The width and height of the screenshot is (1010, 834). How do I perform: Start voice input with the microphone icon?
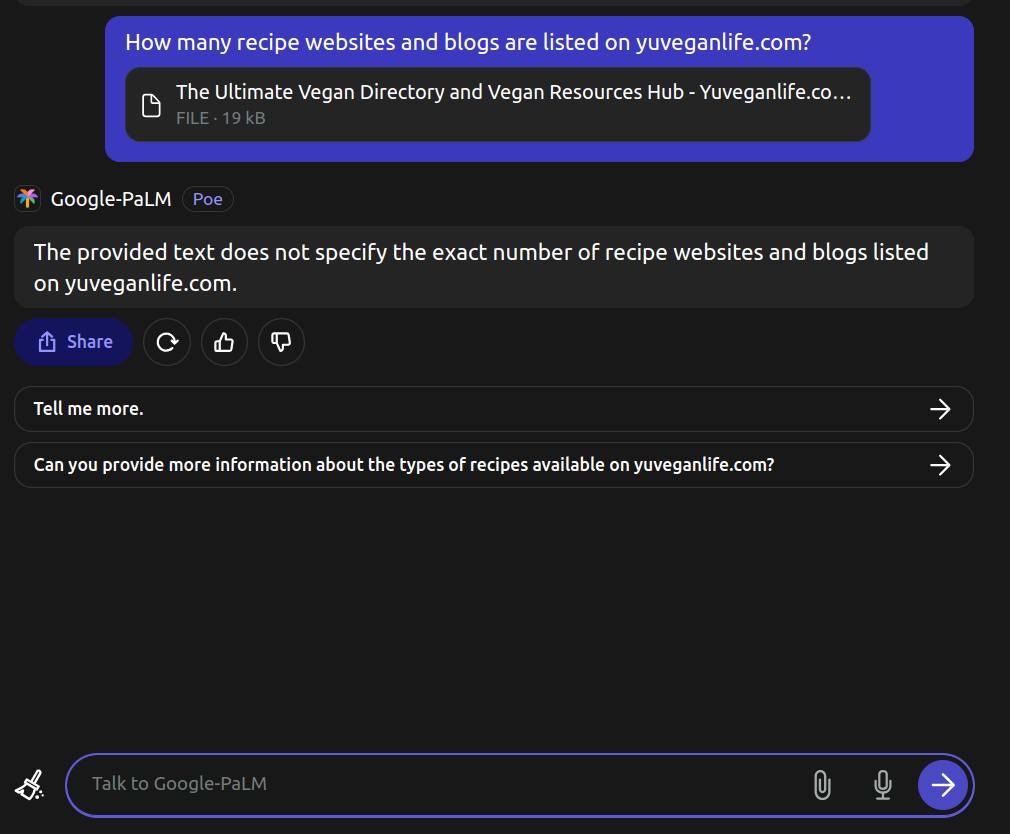tap(882, 785)
